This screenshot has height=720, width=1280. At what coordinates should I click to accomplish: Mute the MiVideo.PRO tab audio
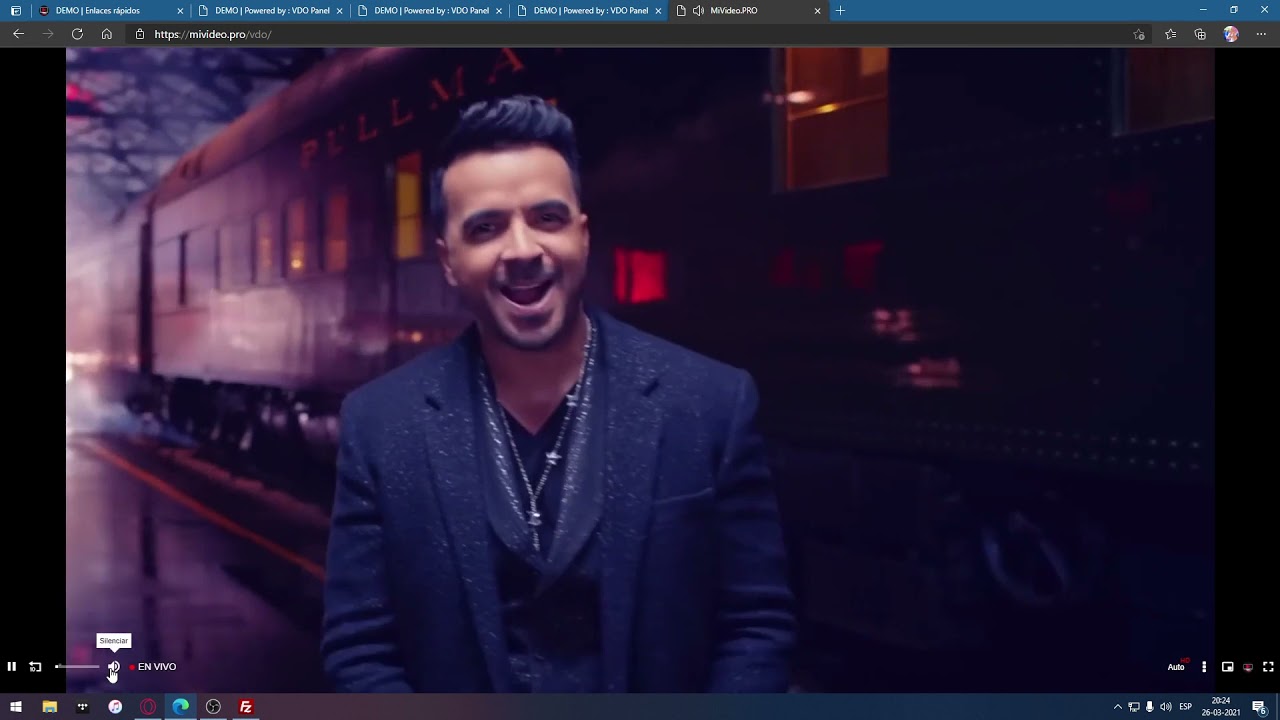(698, 11)
